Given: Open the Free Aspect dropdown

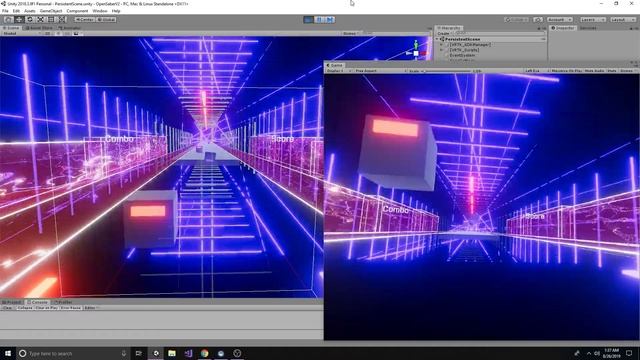Looking at the screenshot, I should pos(380,71).
